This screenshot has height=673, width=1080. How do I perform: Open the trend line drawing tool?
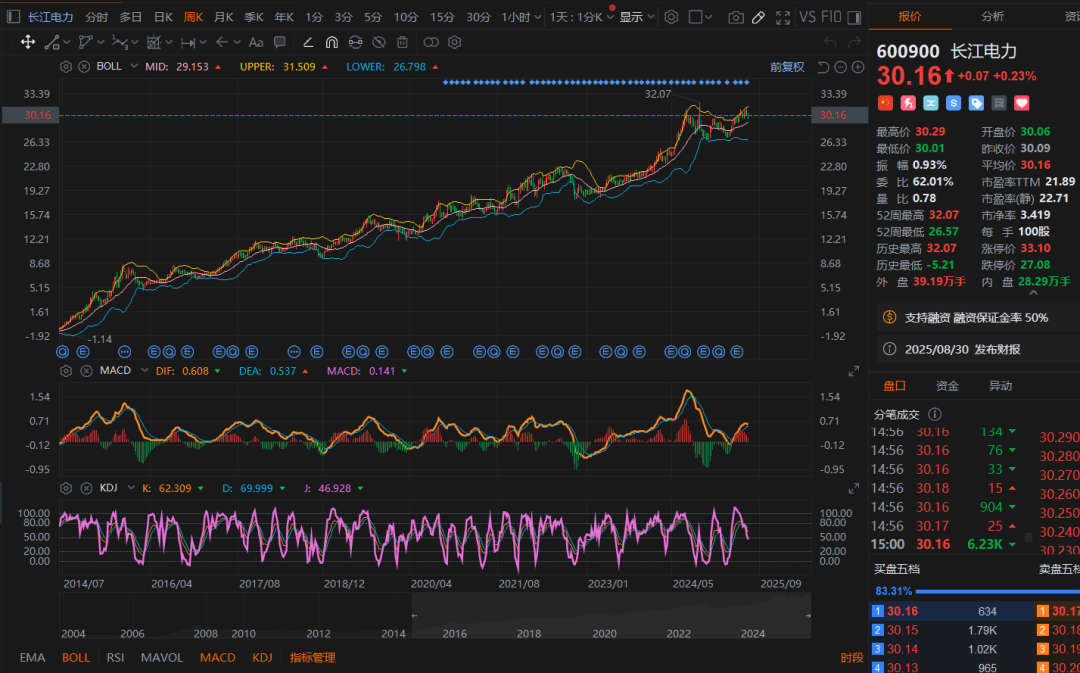52,43
